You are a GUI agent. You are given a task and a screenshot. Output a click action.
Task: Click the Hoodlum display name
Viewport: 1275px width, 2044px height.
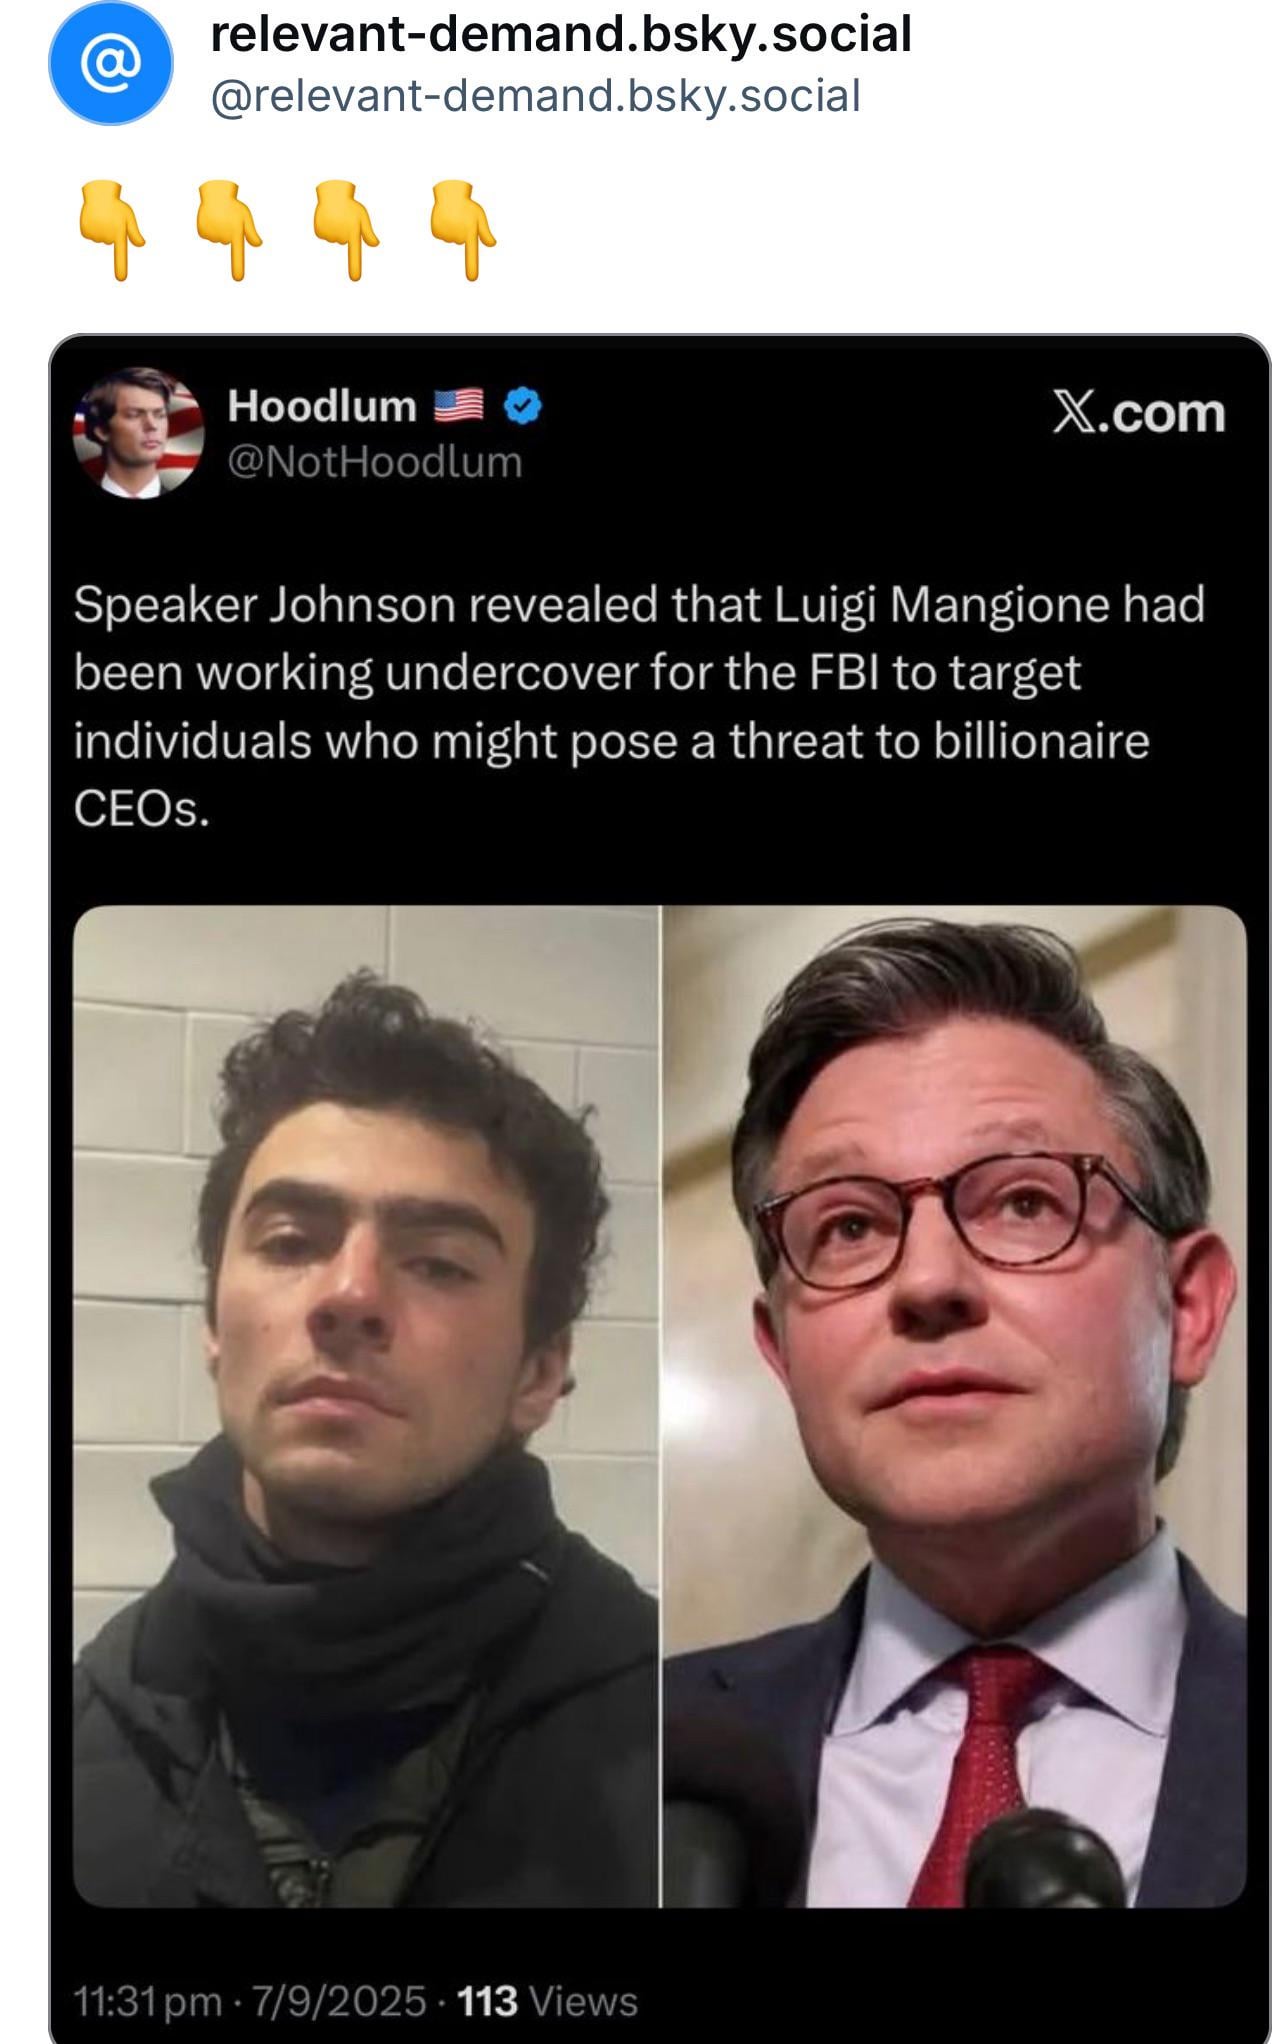click(x=322, y=406)
